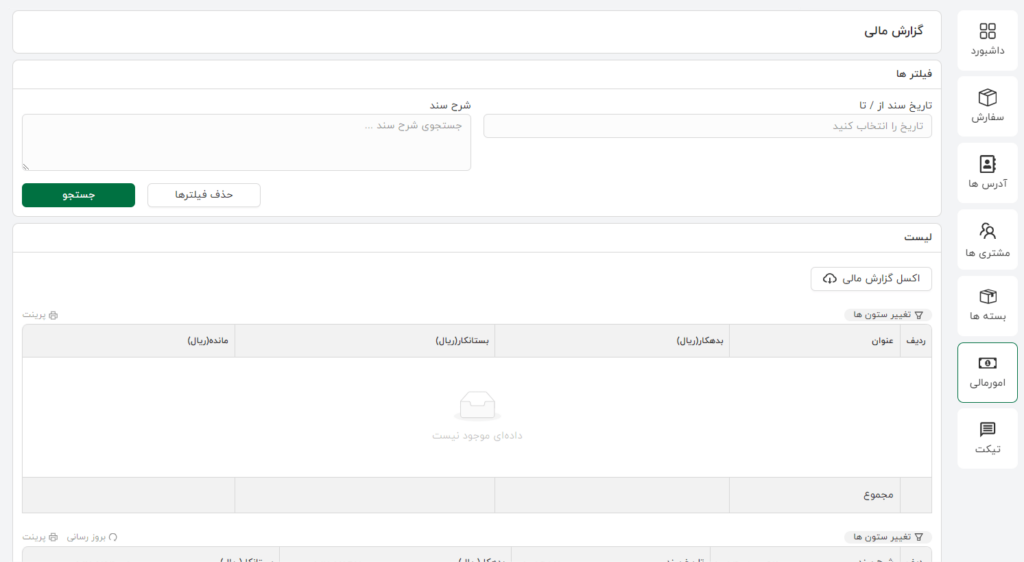Go to سفارش (Orders) in the sidebar
Image resolution: width=1024 pixels, height=562 pixels.
(x=987, y=106)
